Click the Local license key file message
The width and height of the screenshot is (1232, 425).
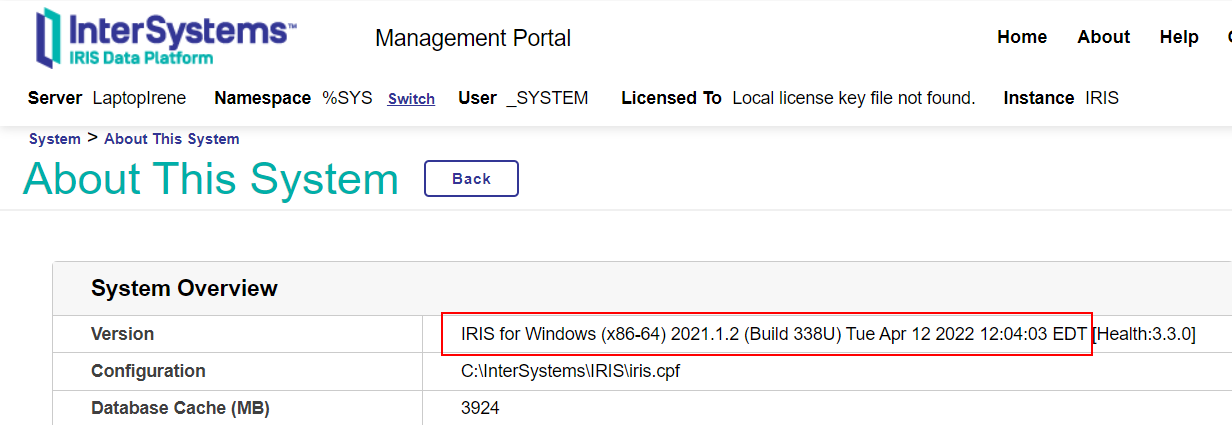coord(853,98)
